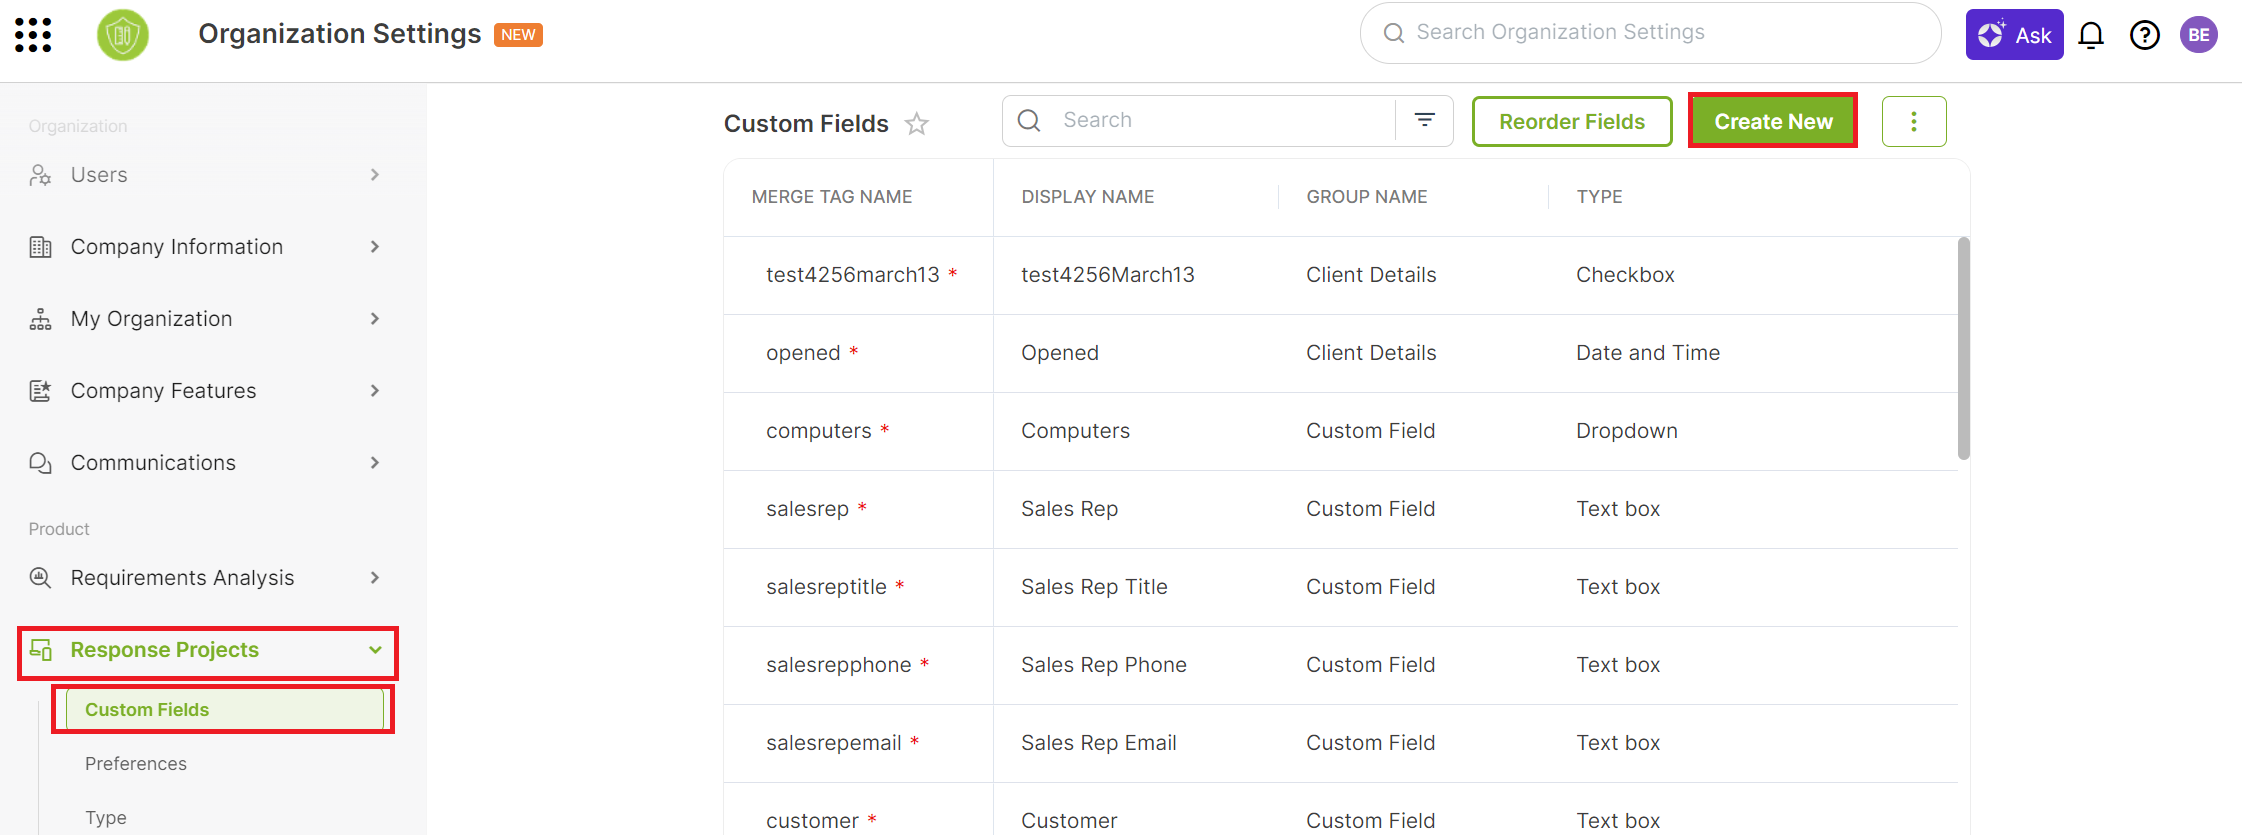Click the Organization Settings page title
Viewport: 2242px width, 835px height.
(x=340, y=34)
